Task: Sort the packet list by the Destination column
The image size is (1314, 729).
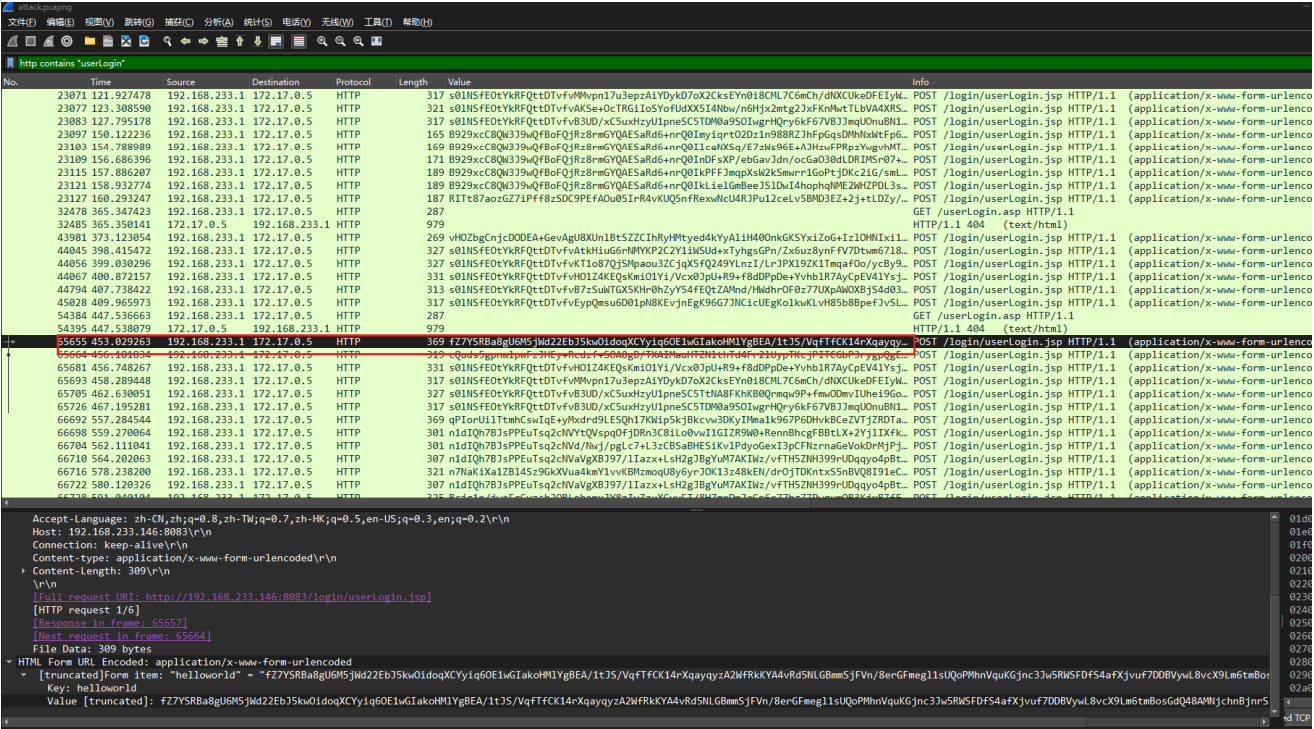Action: (292, 82)
